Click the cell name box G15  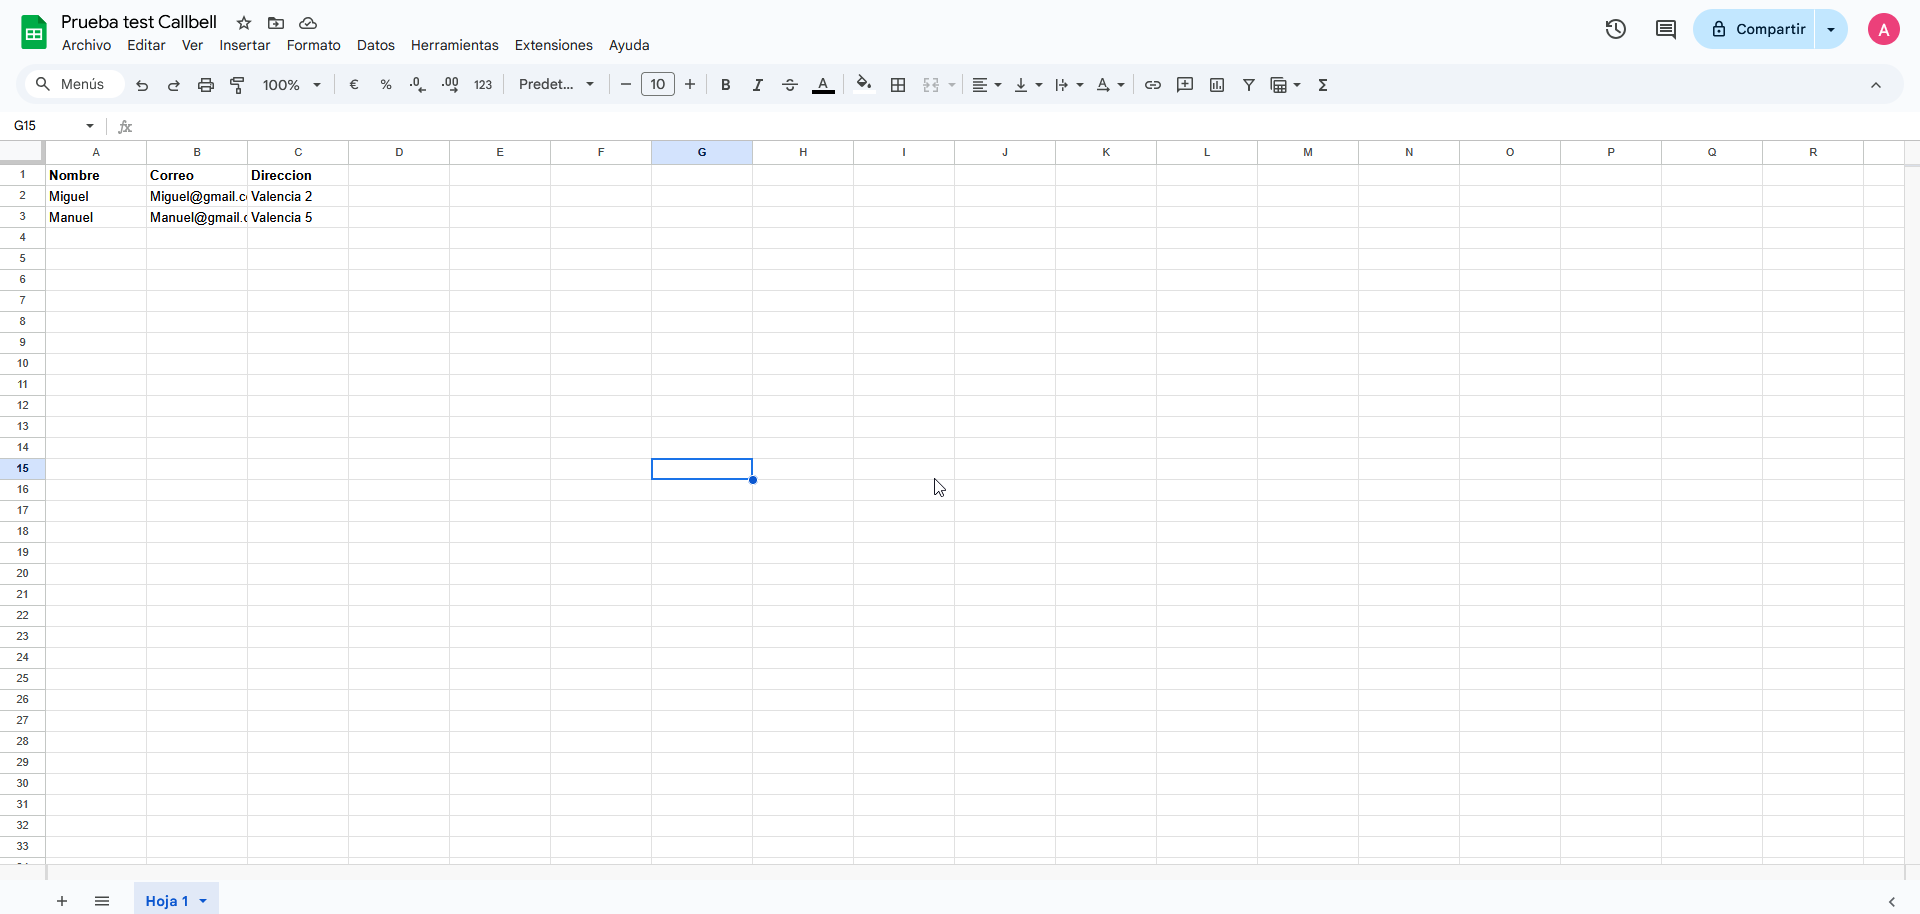tap(54, 126)
